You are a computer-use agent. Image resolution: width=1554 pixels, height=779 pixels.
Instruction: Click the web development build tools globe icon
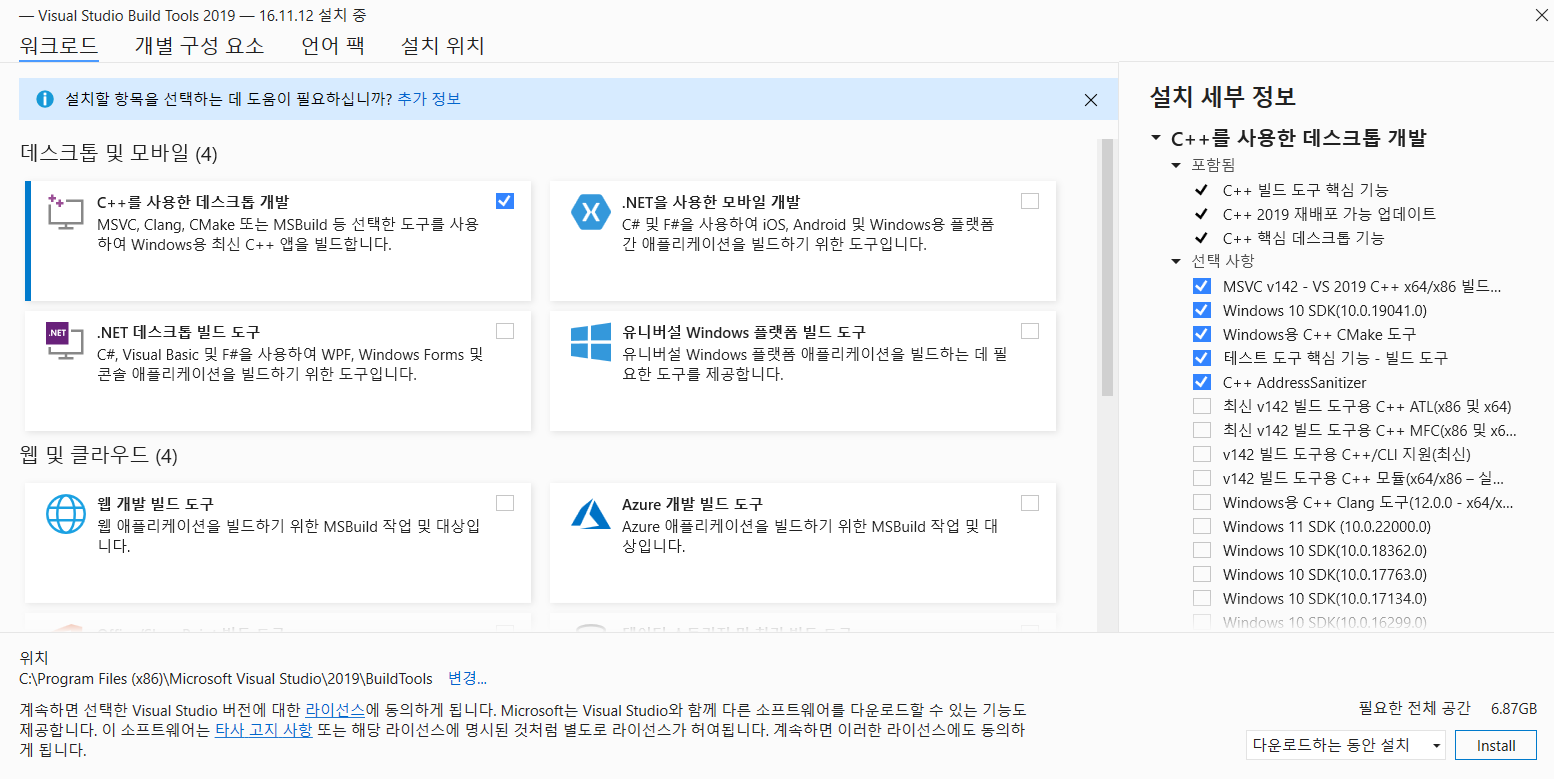(x=66, y=514)
